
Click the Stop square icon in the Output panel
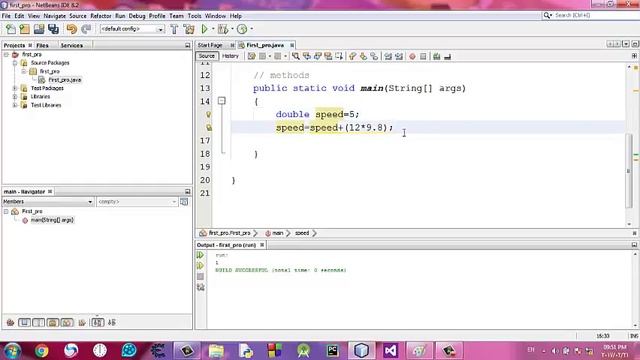[x=200, y=277]
